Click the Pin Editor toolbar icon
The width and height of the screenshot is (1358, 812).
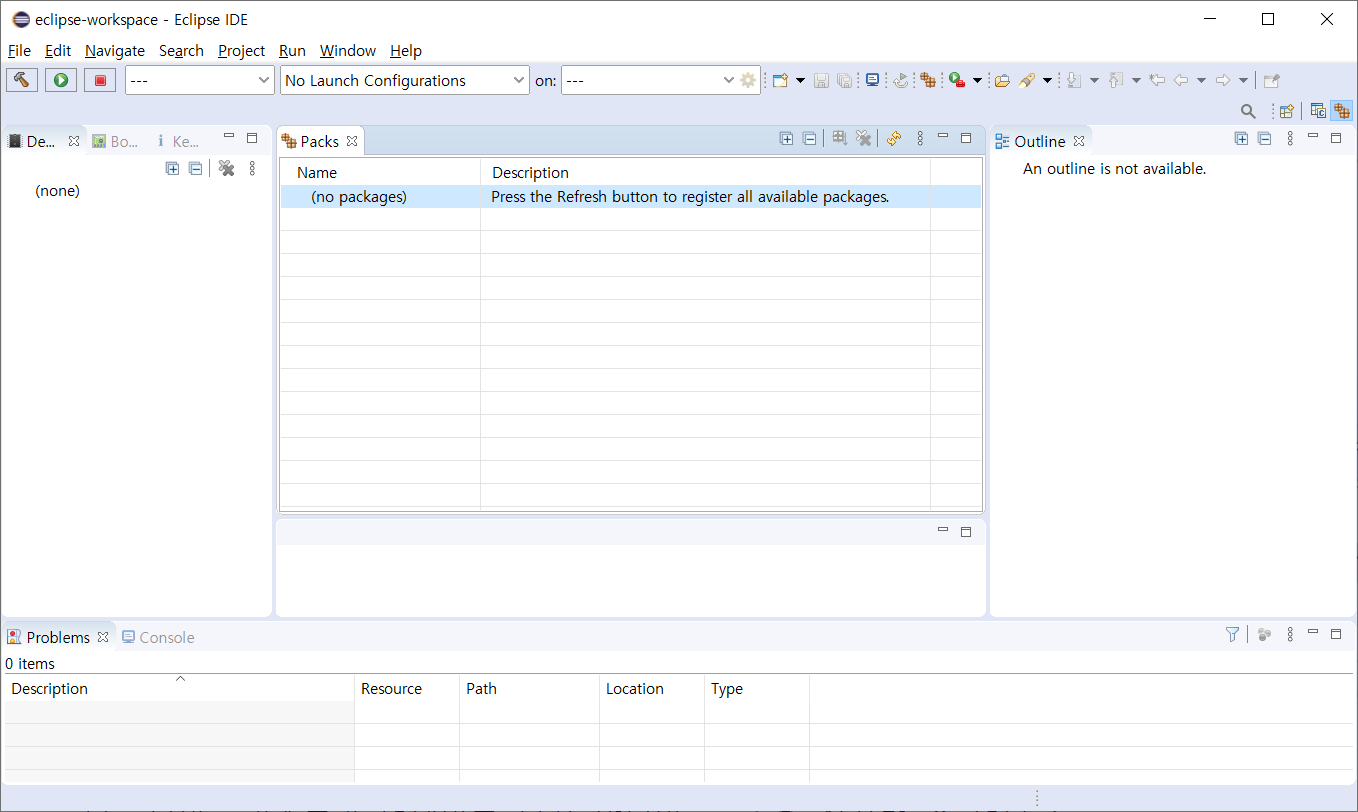[1271, 80]
